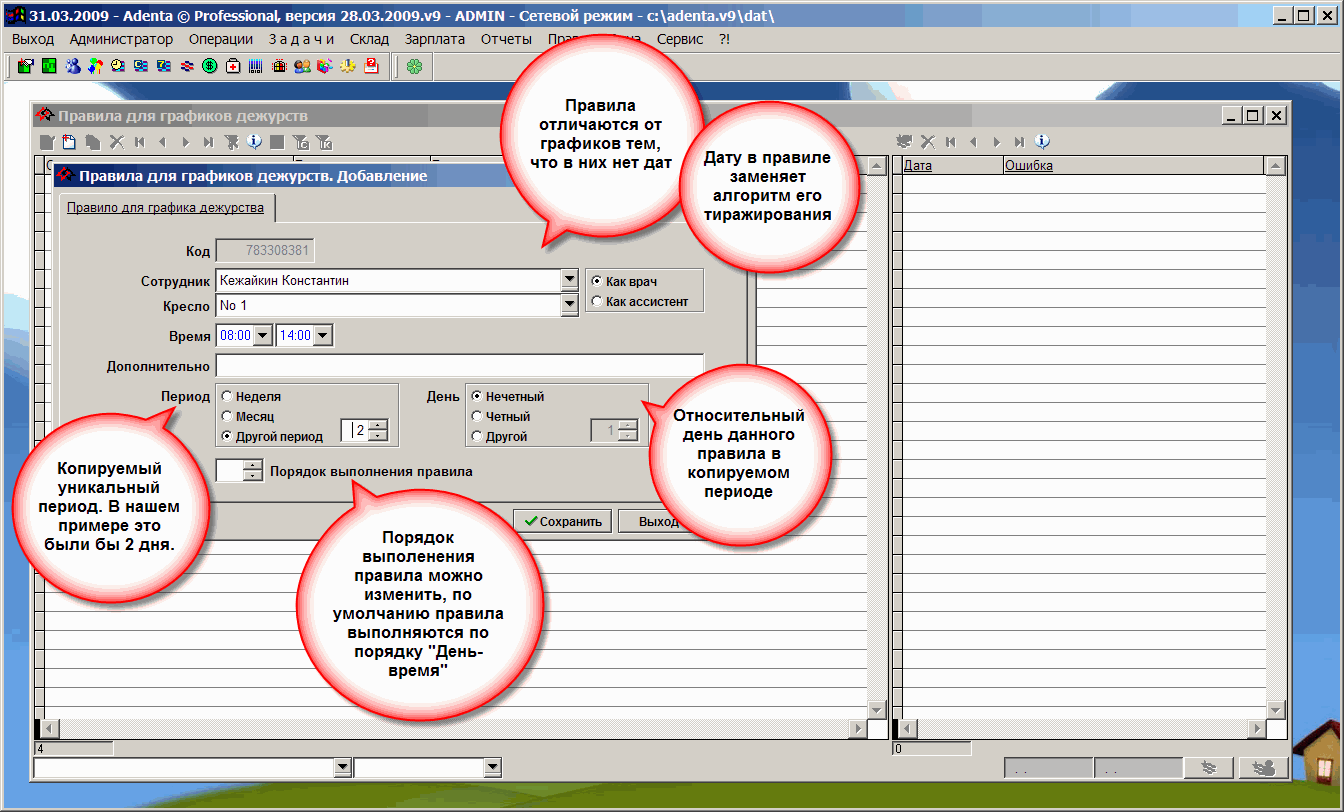
Task: Sort by the Ошибка column header
Action: pyautogui.click(x=1028, y=166)
